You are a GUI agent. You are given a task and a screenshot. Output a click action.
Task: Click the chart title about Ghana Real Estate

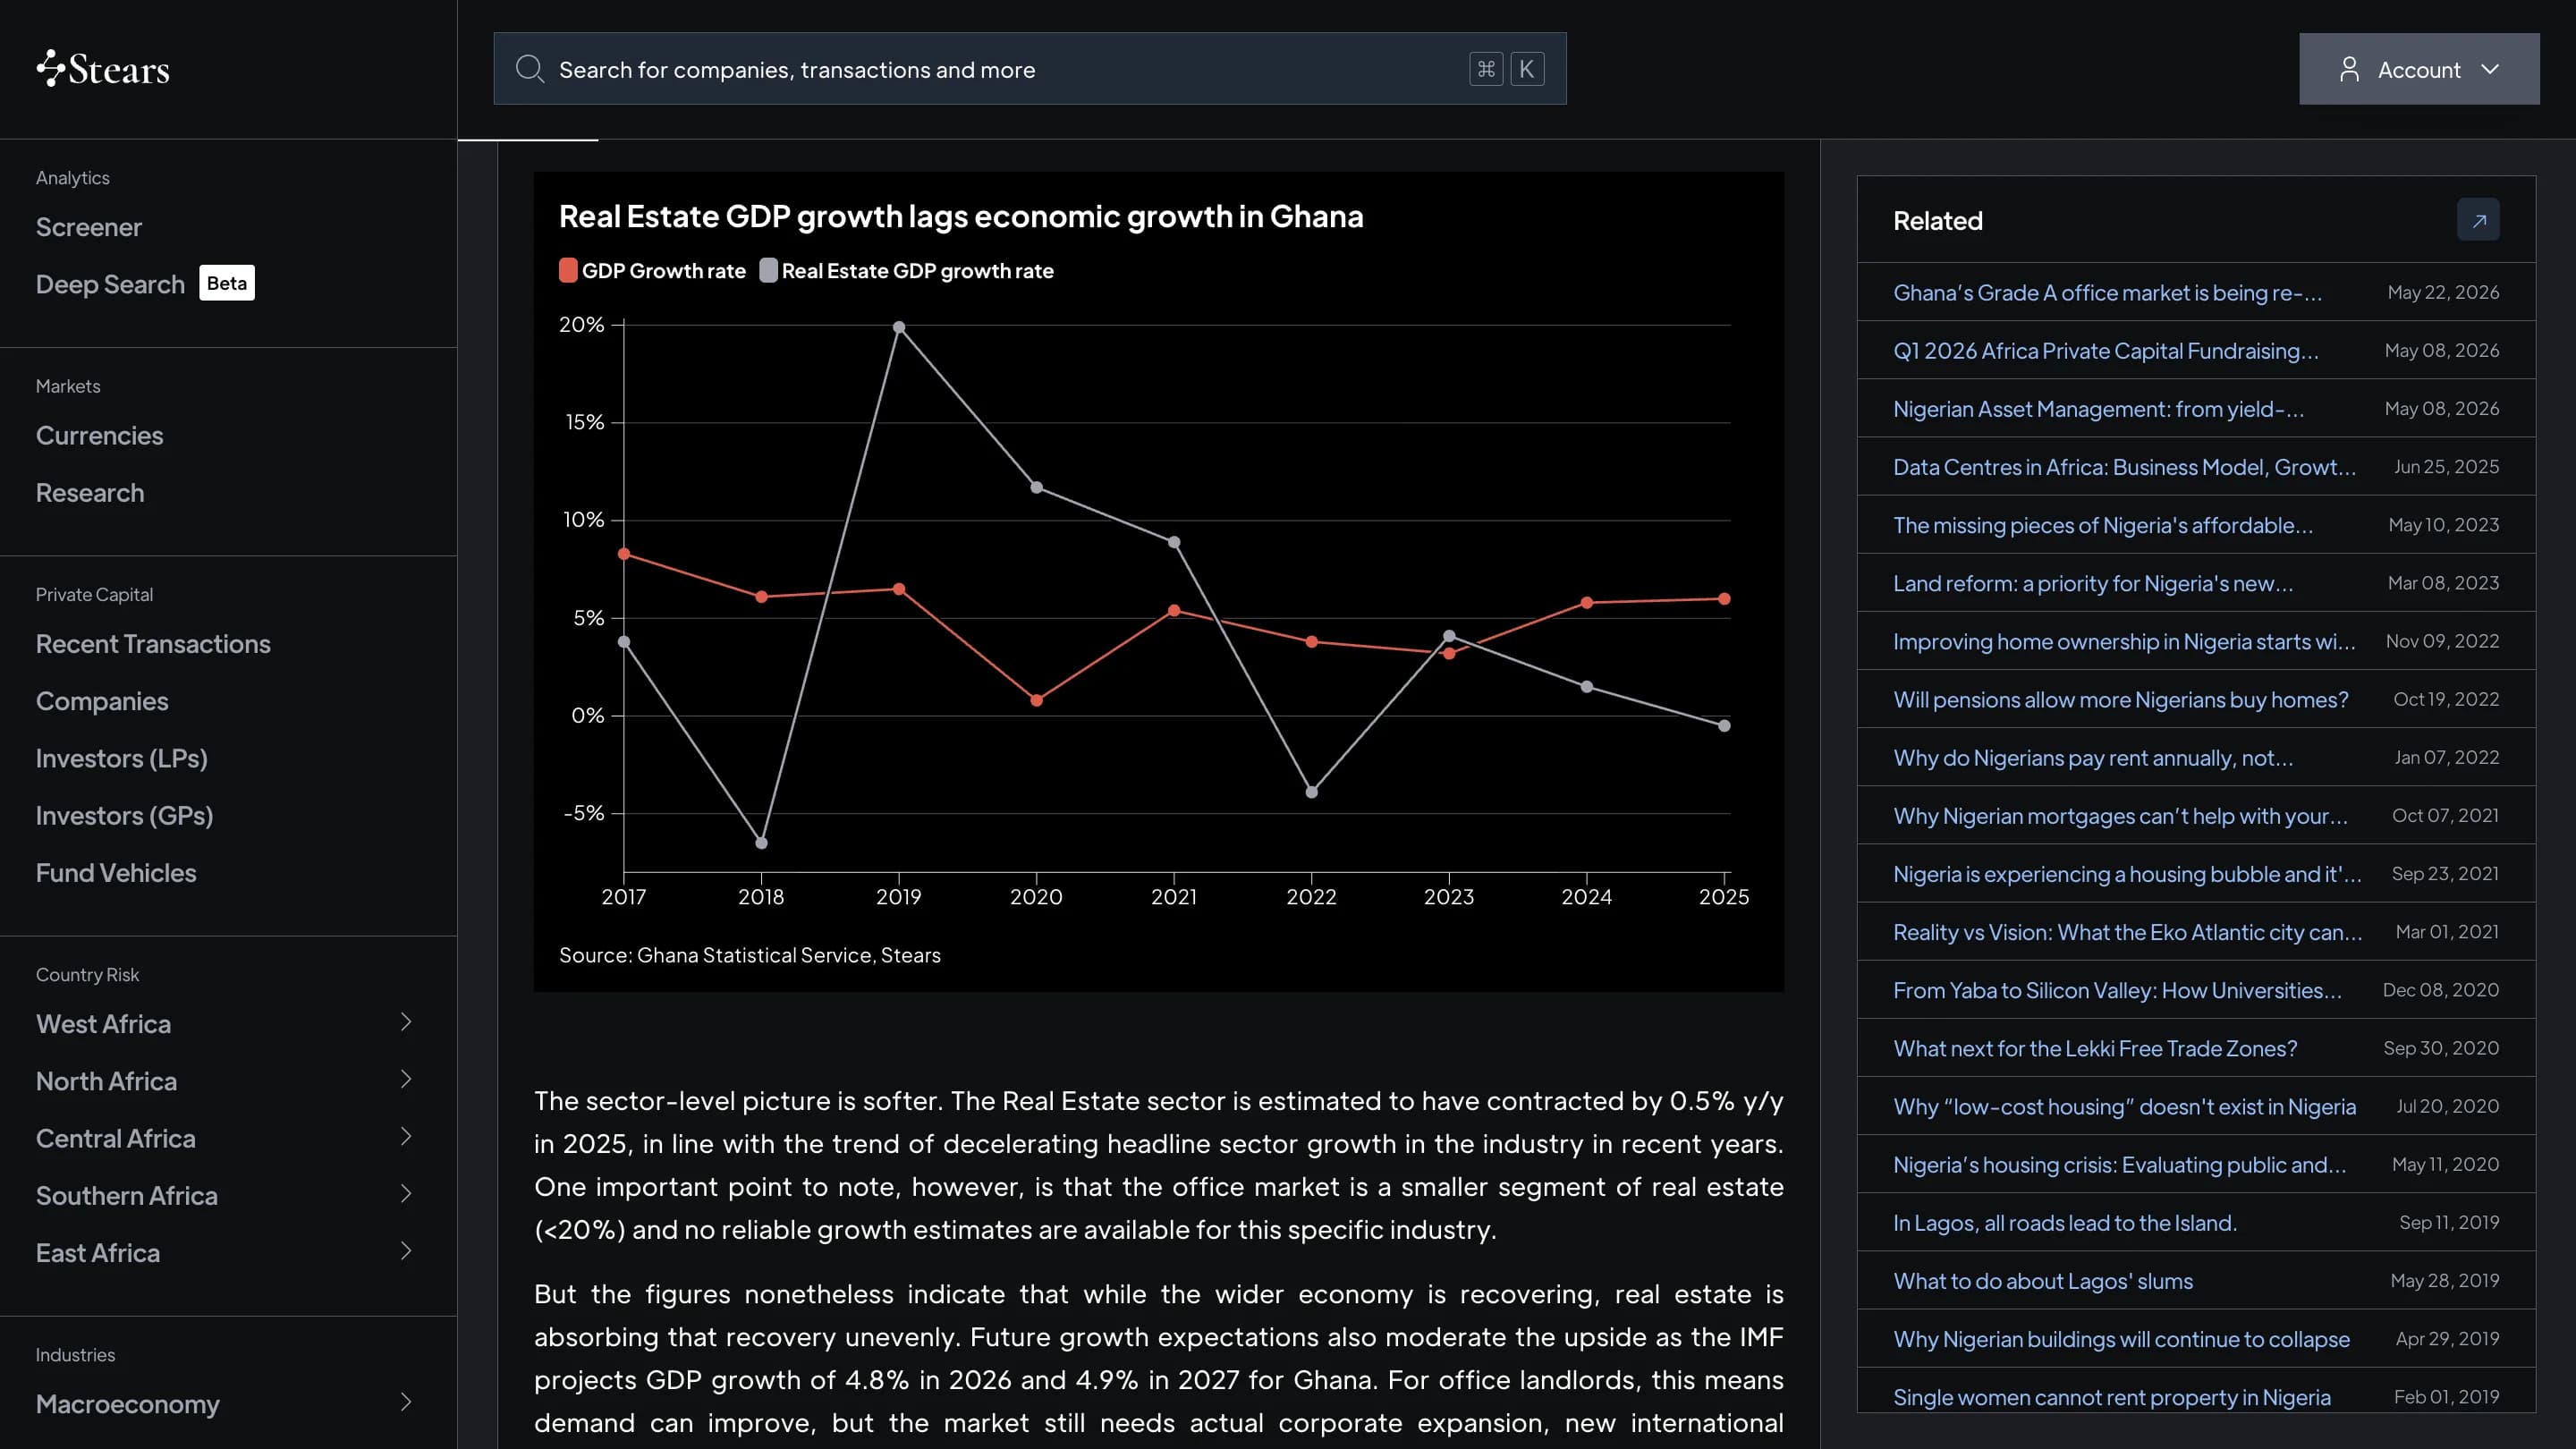[x=961, y=216]
